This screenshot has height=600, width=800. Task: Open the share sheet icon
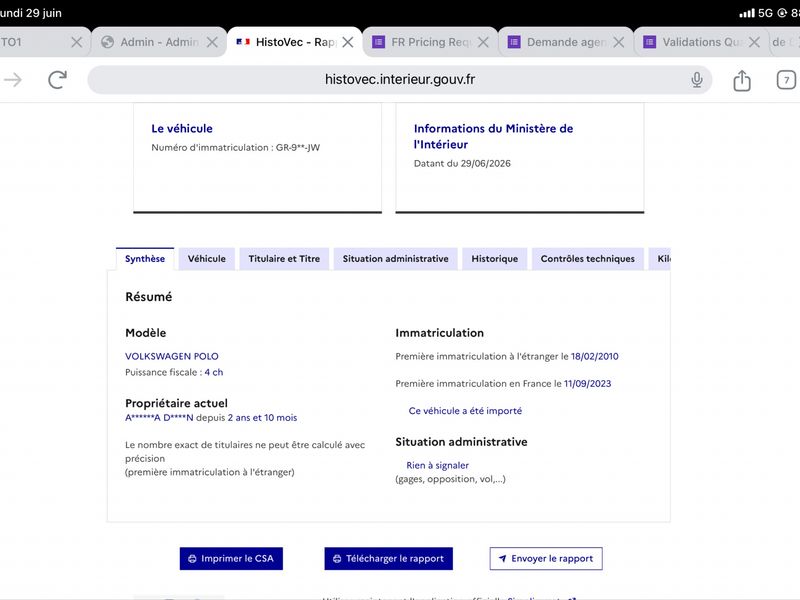tap(742, 80)
